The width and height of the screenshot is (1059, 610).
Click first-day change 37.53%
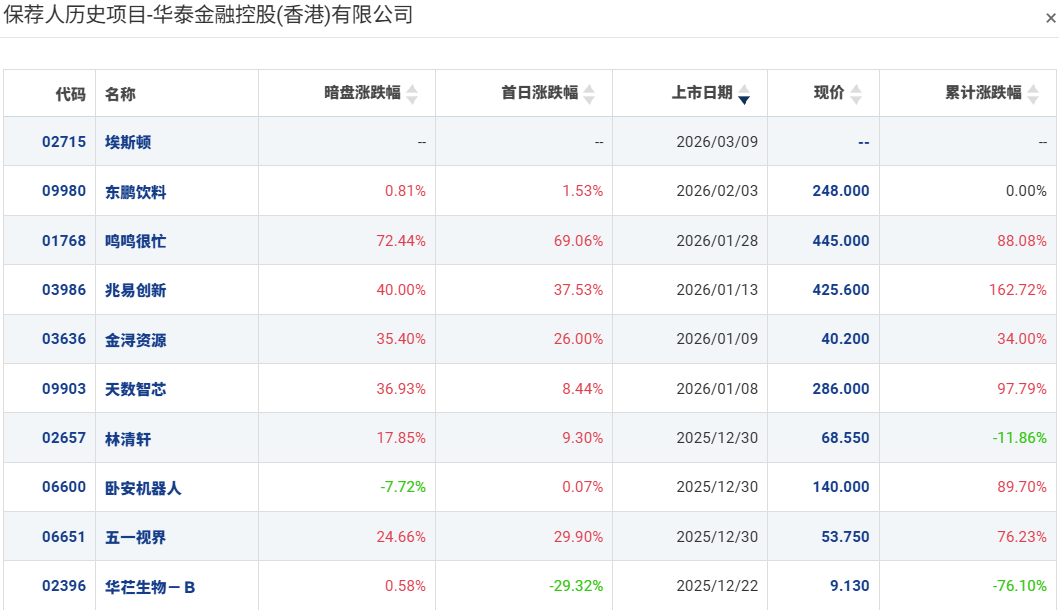click(578, 290)
